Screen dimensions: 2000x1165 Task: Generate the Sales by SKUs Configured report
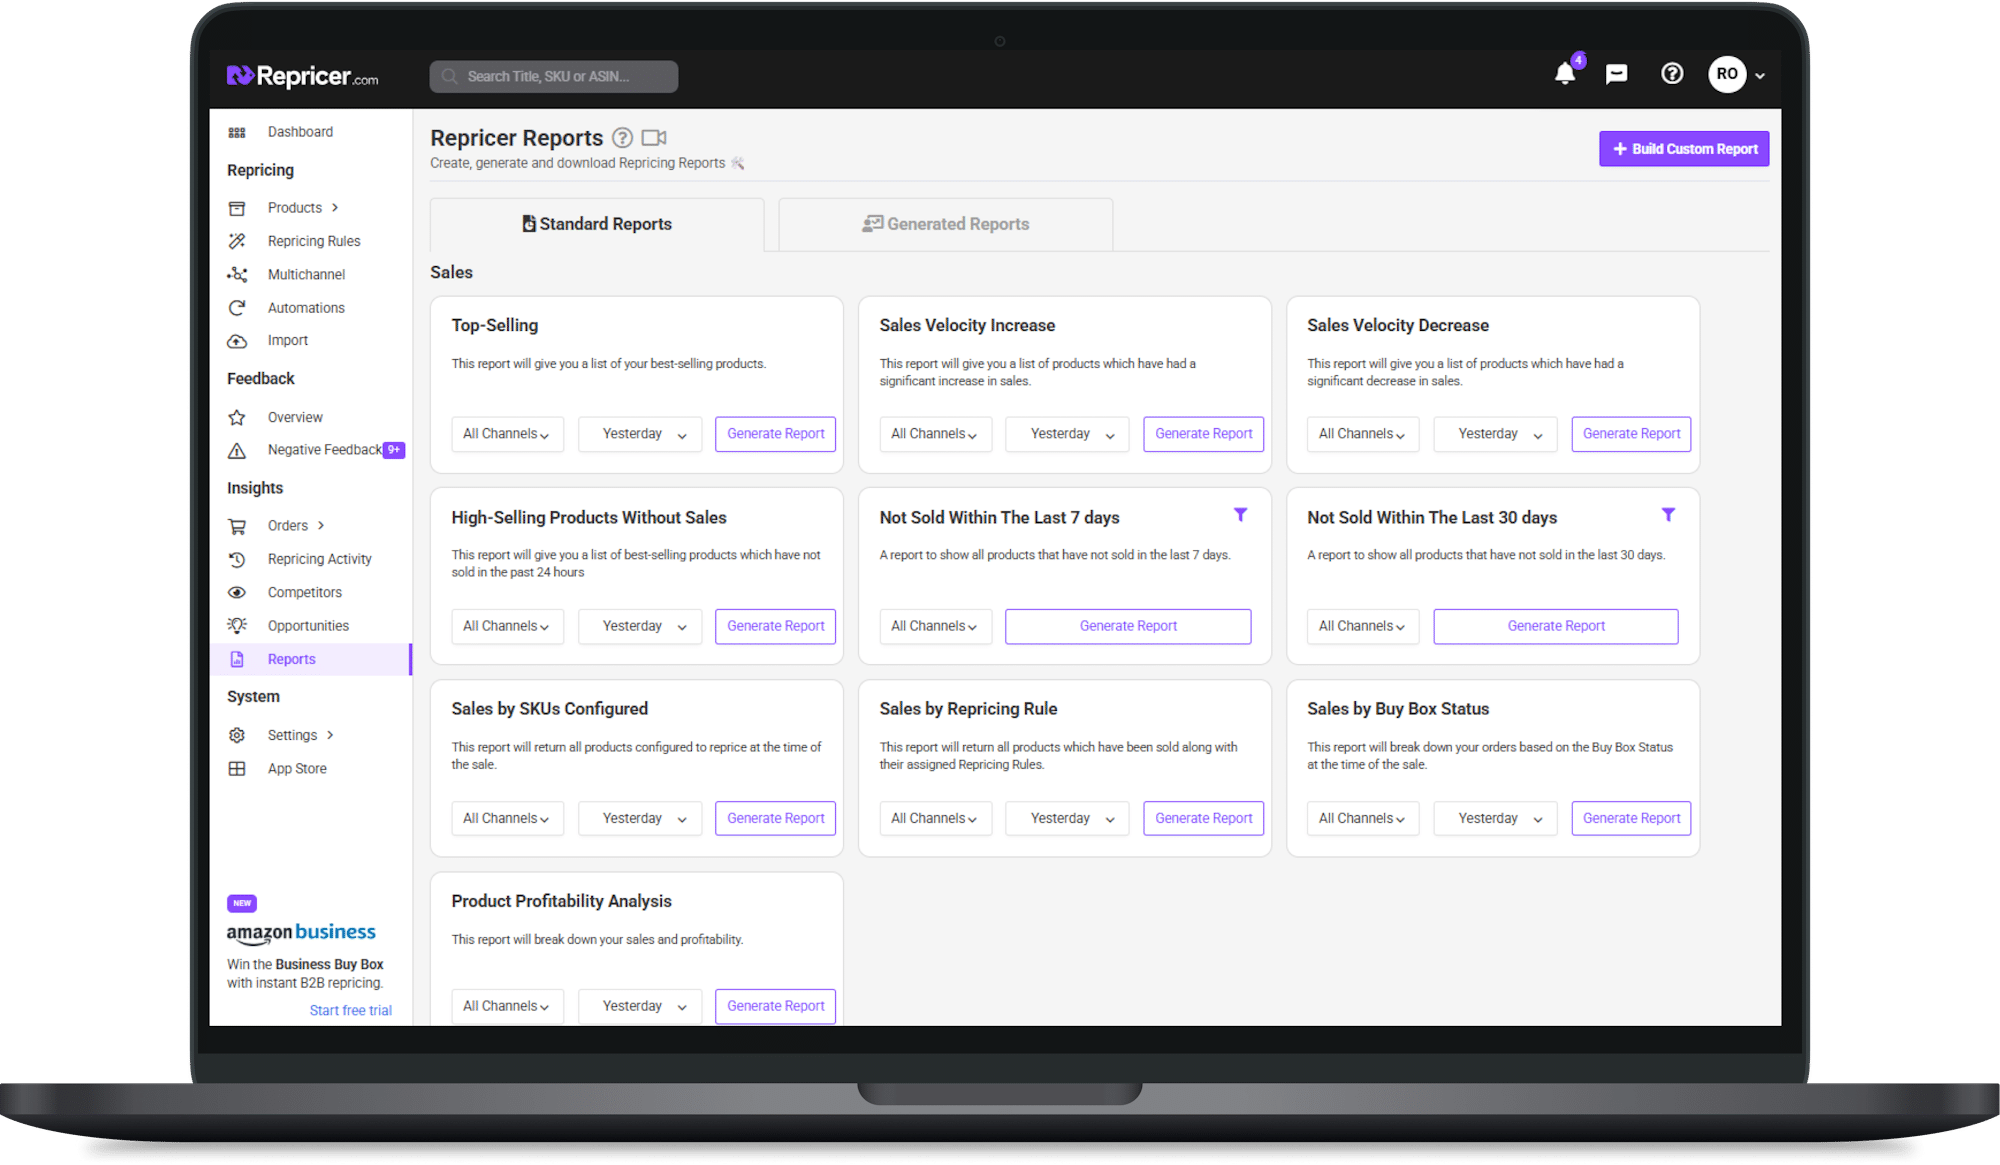[775, 818]
